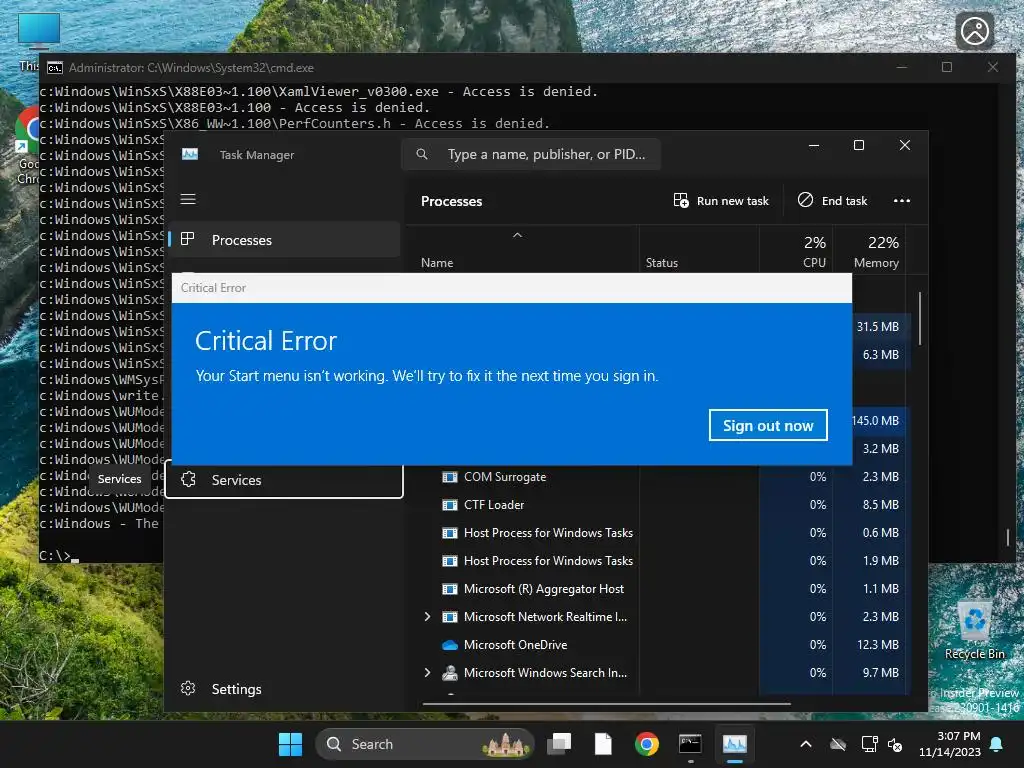Open the three-dot more options menu

pos(902,200)
